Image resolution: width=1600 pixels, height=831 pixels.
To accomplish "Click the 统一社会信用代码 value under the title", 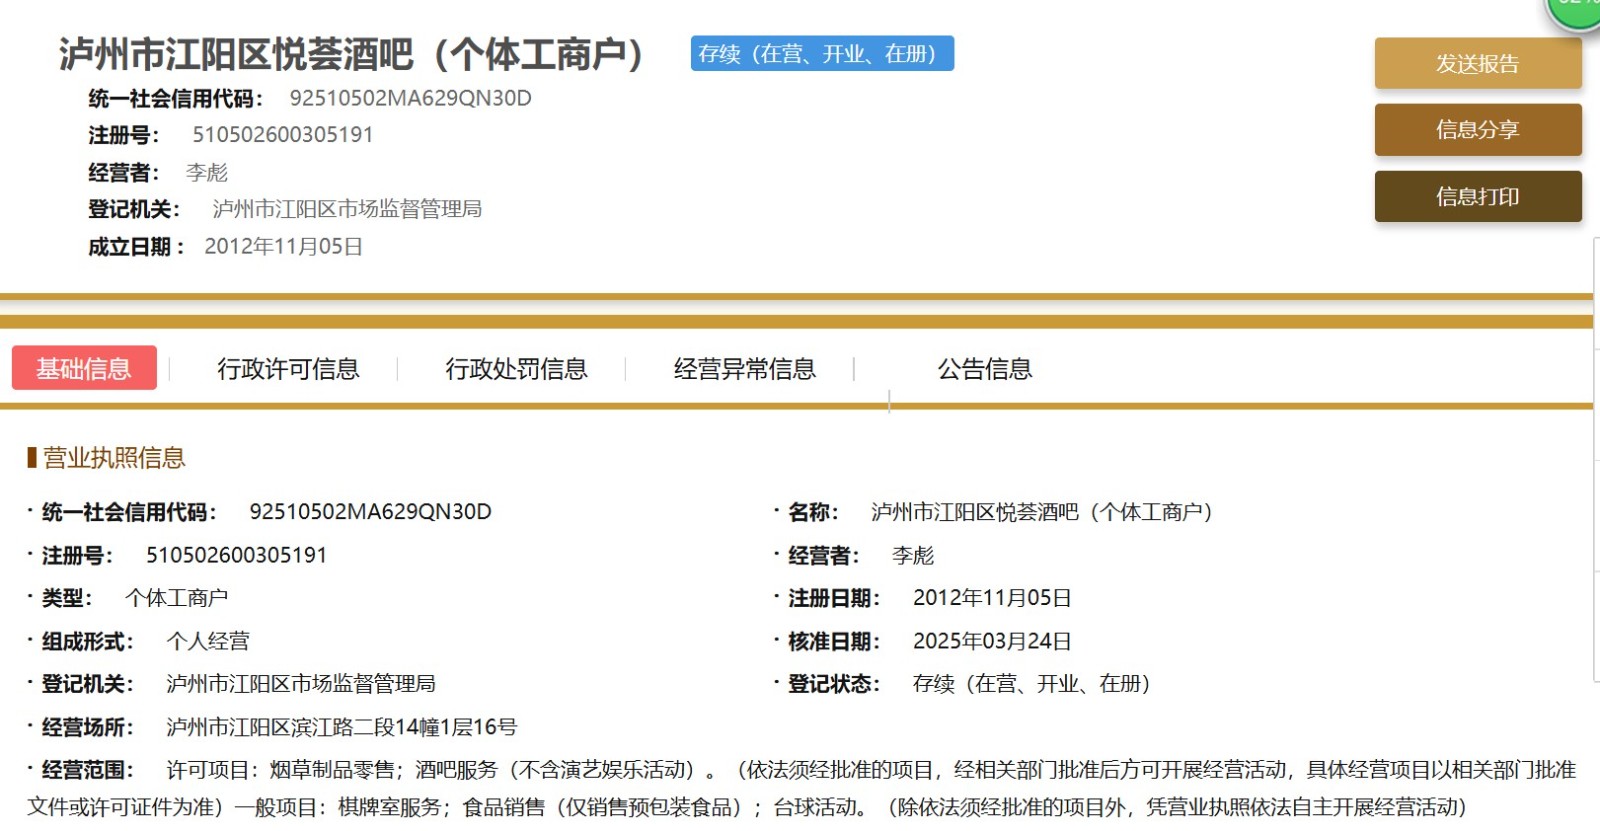I will [x=410, y=98].
